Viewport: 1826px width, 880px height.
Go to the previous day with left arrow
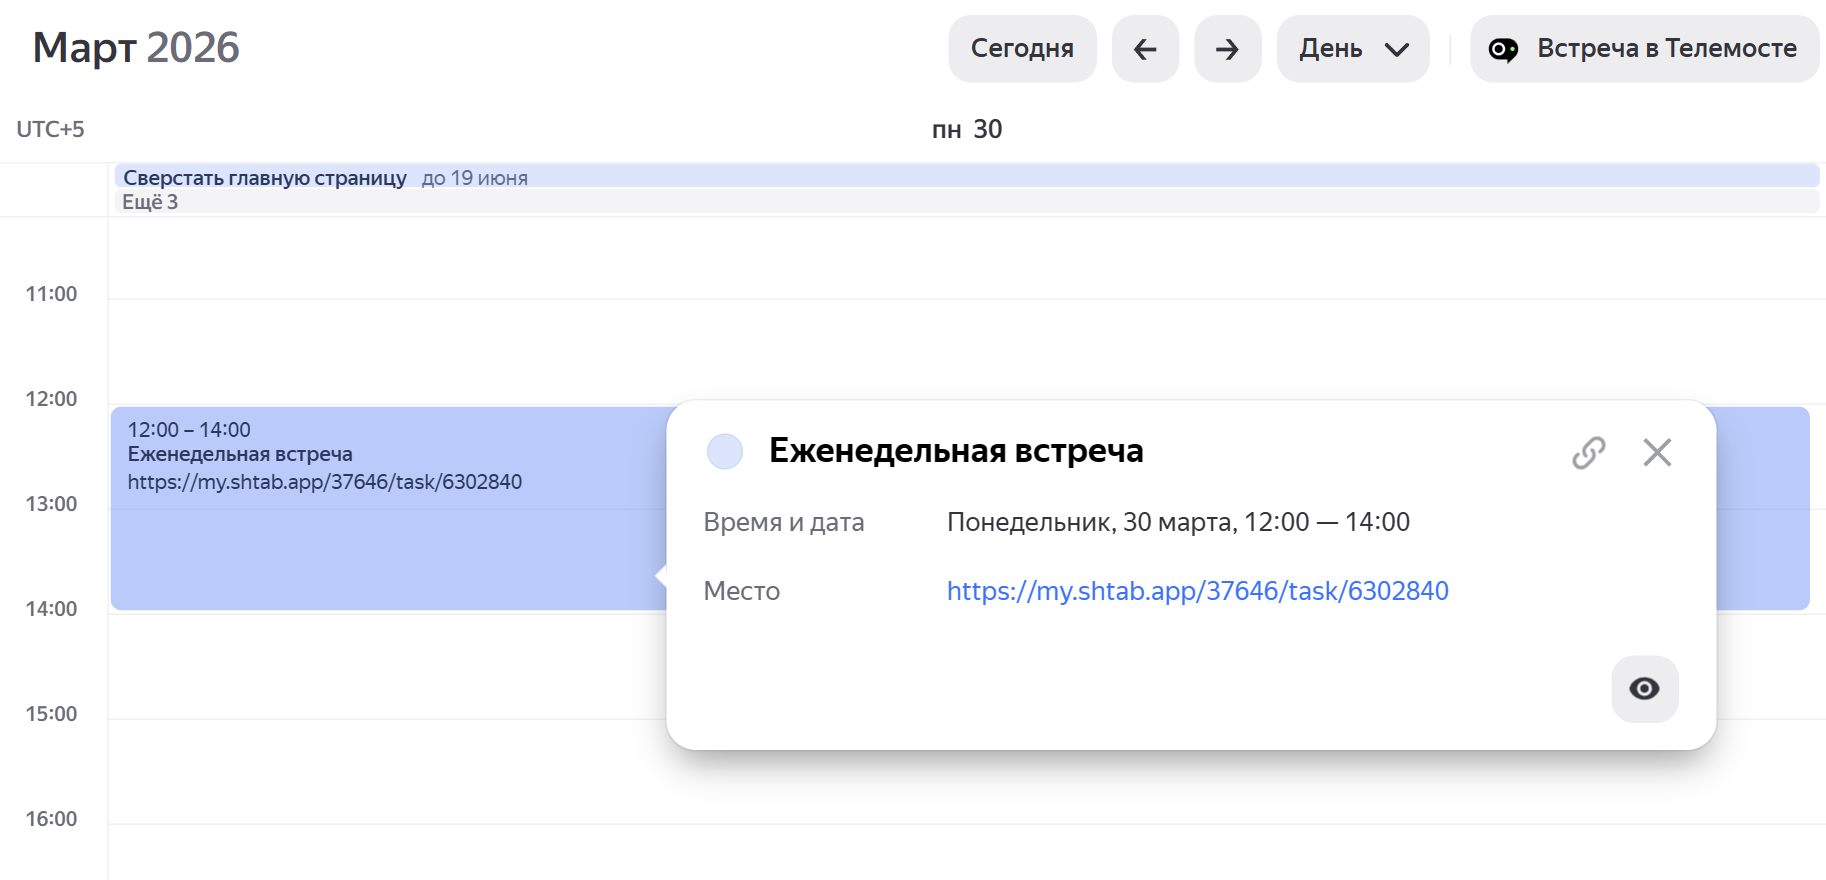tap(1145, 49)
